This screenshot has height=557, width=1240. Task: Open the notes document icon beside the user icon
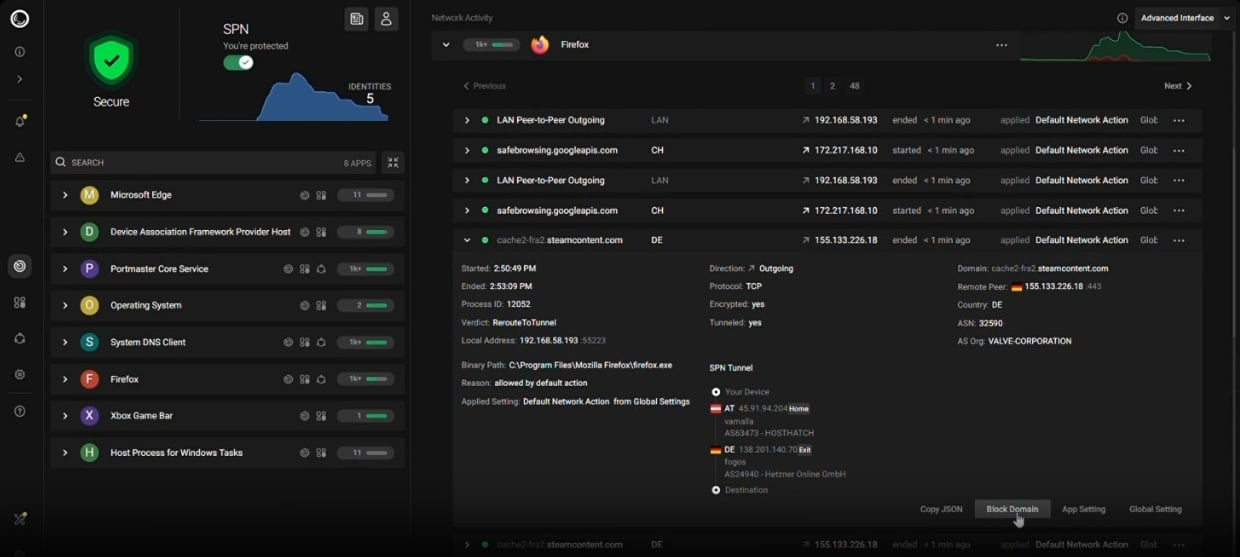(356, 19)
